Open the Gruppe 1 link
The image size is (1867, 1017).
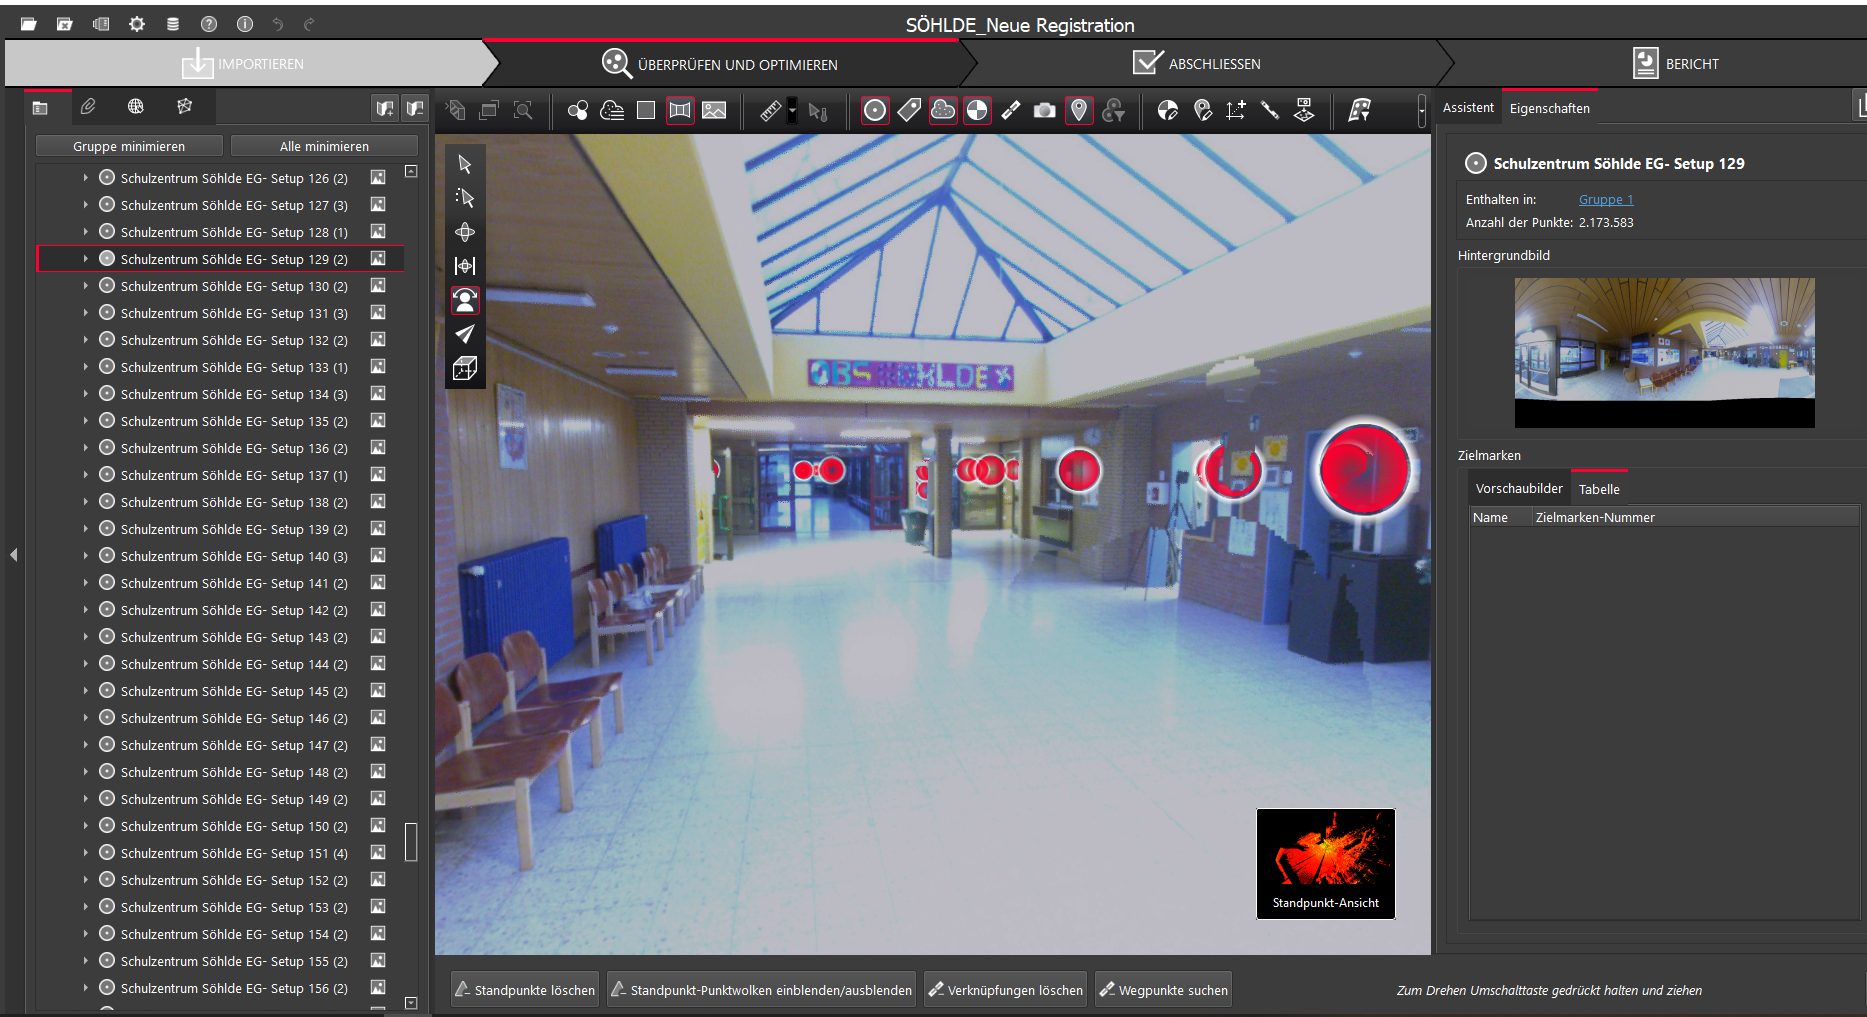(x=1605, y=200)
